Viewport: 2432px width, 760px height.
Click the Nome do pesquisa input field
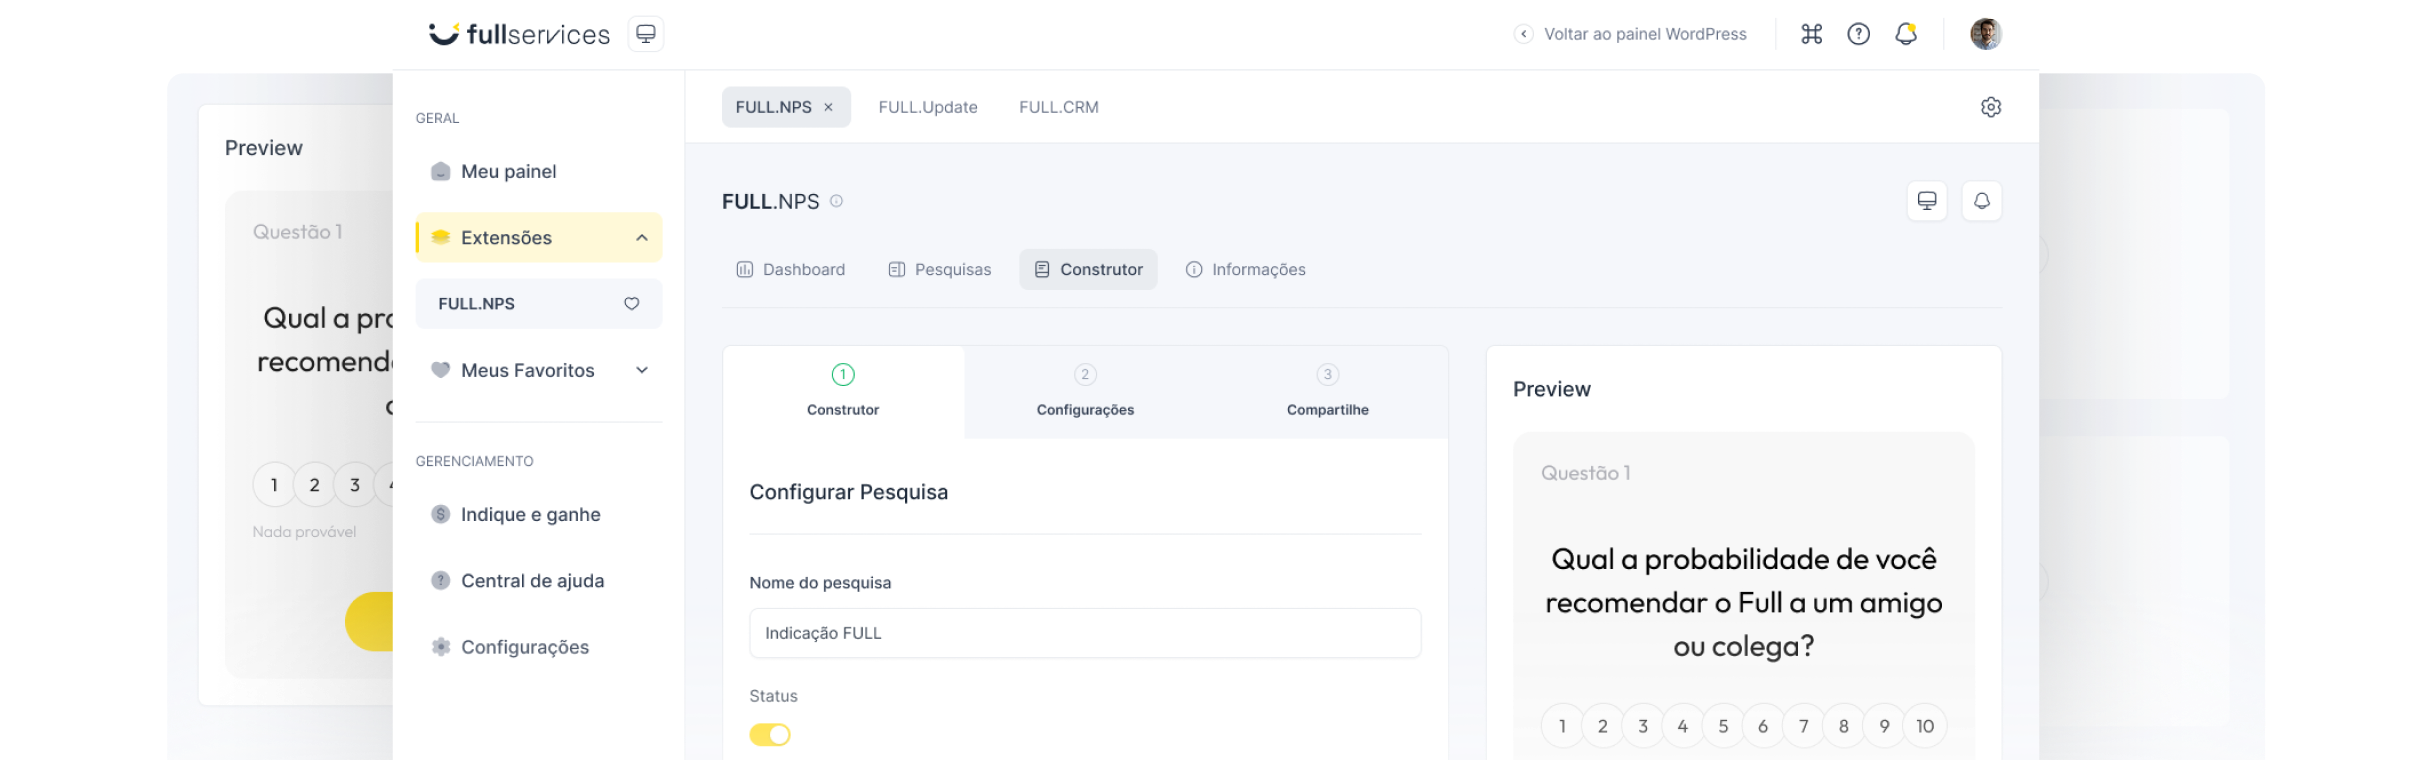[1085, 633]
